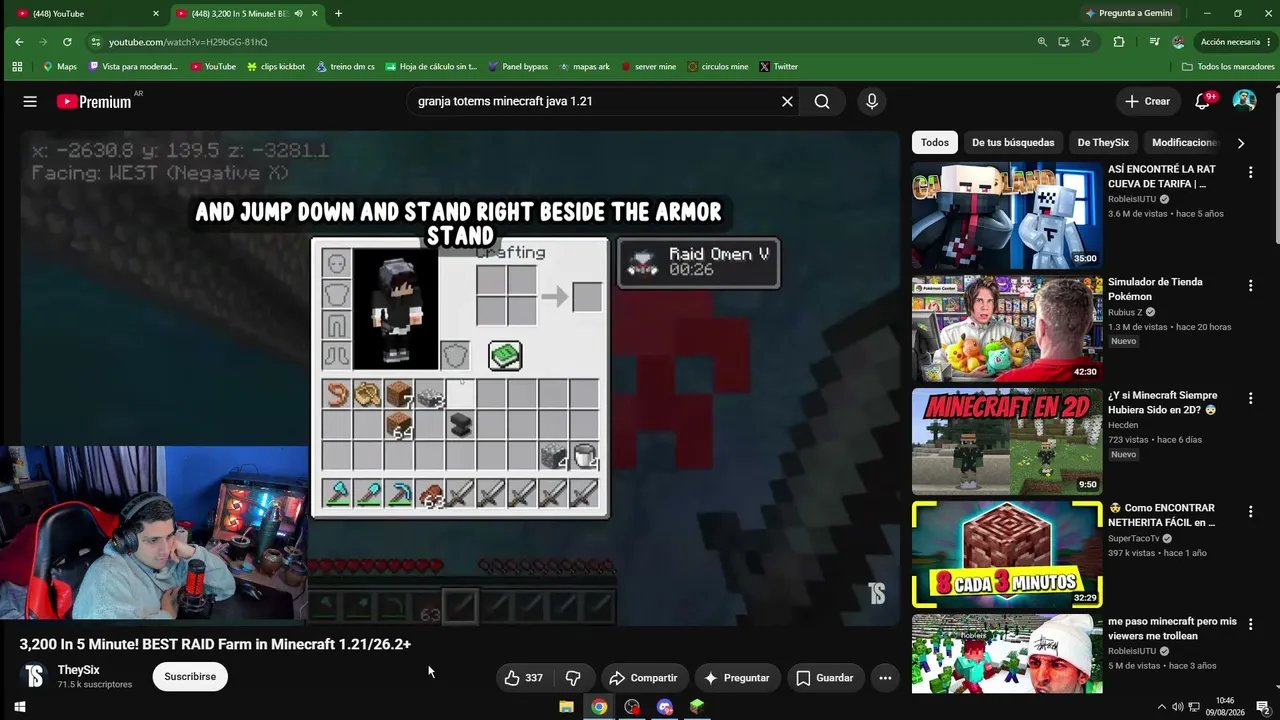
Task: Open the Maps bookmark
Action: pos(59,67)
